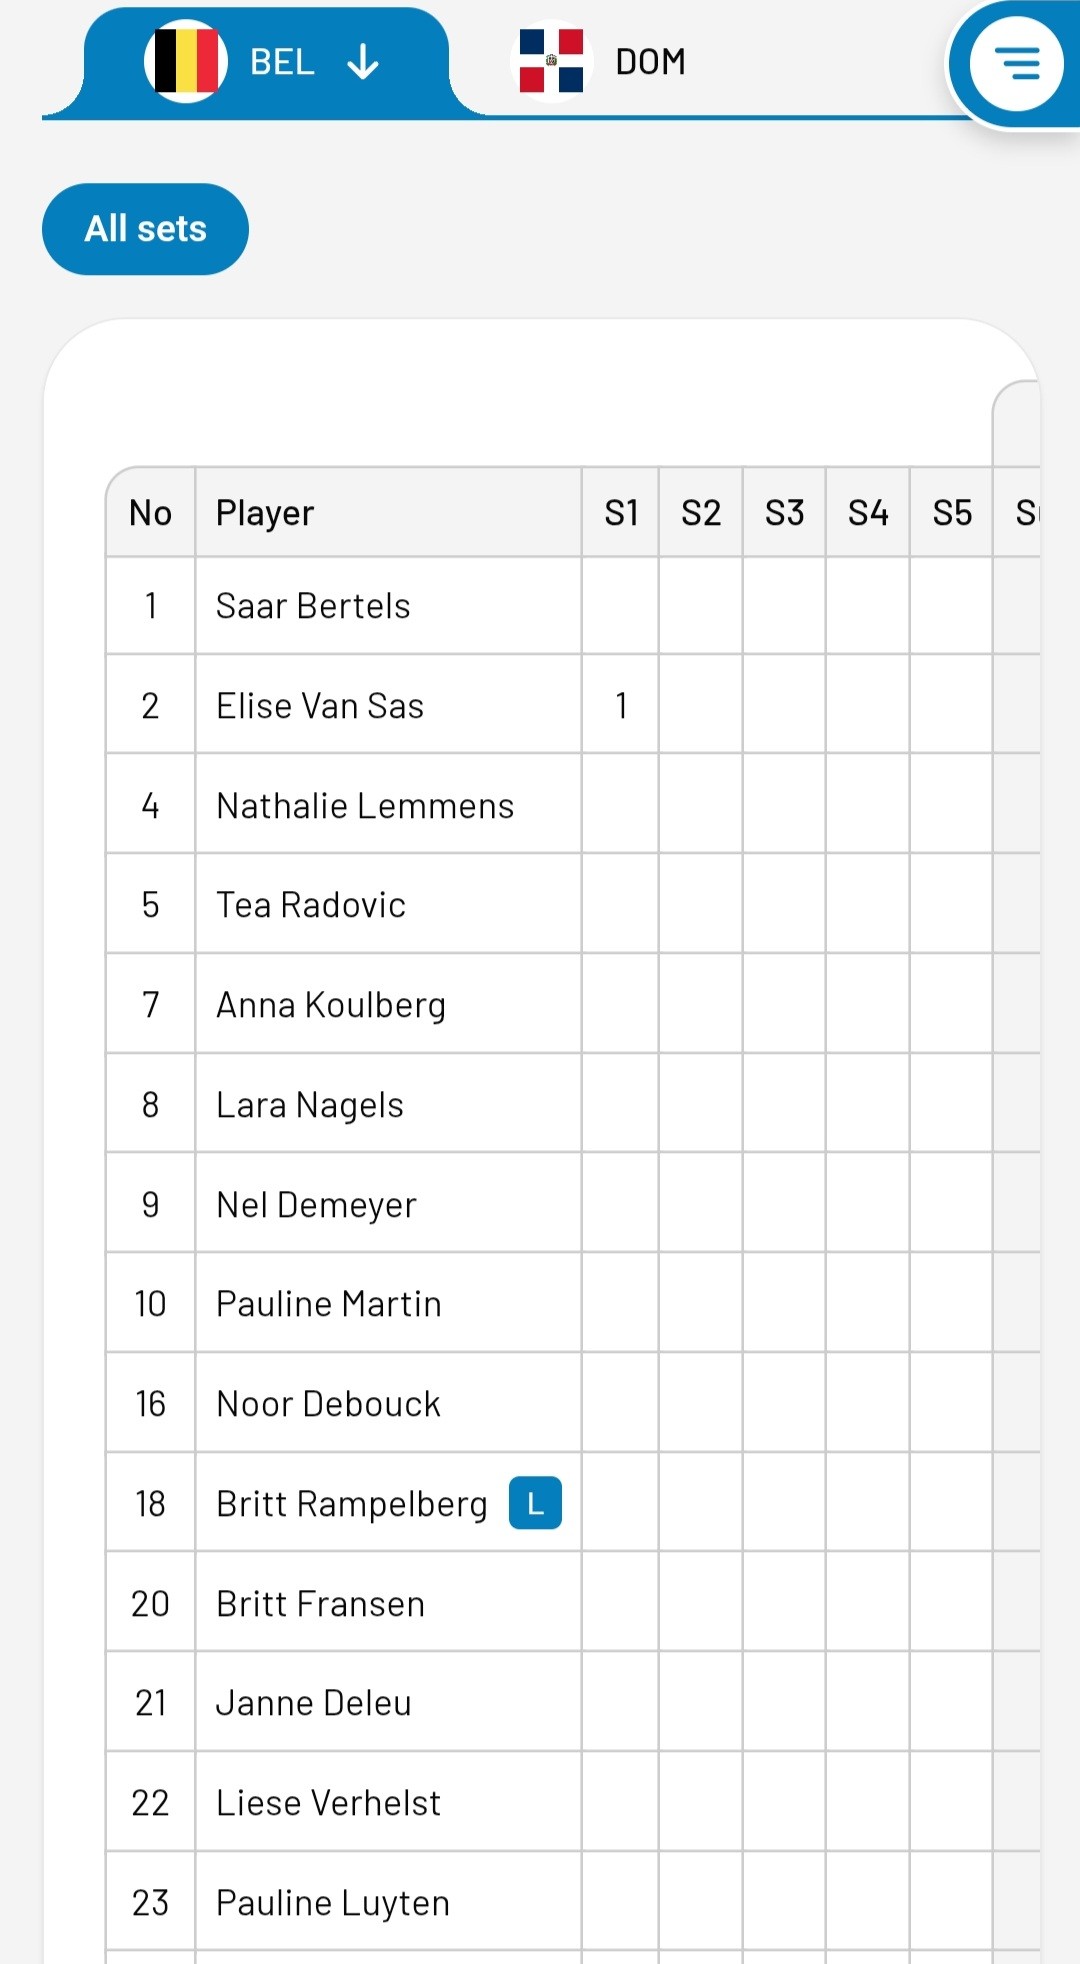1080x1964 pixels.
Task: Click the S4 column header
Action: pos(868,513)
